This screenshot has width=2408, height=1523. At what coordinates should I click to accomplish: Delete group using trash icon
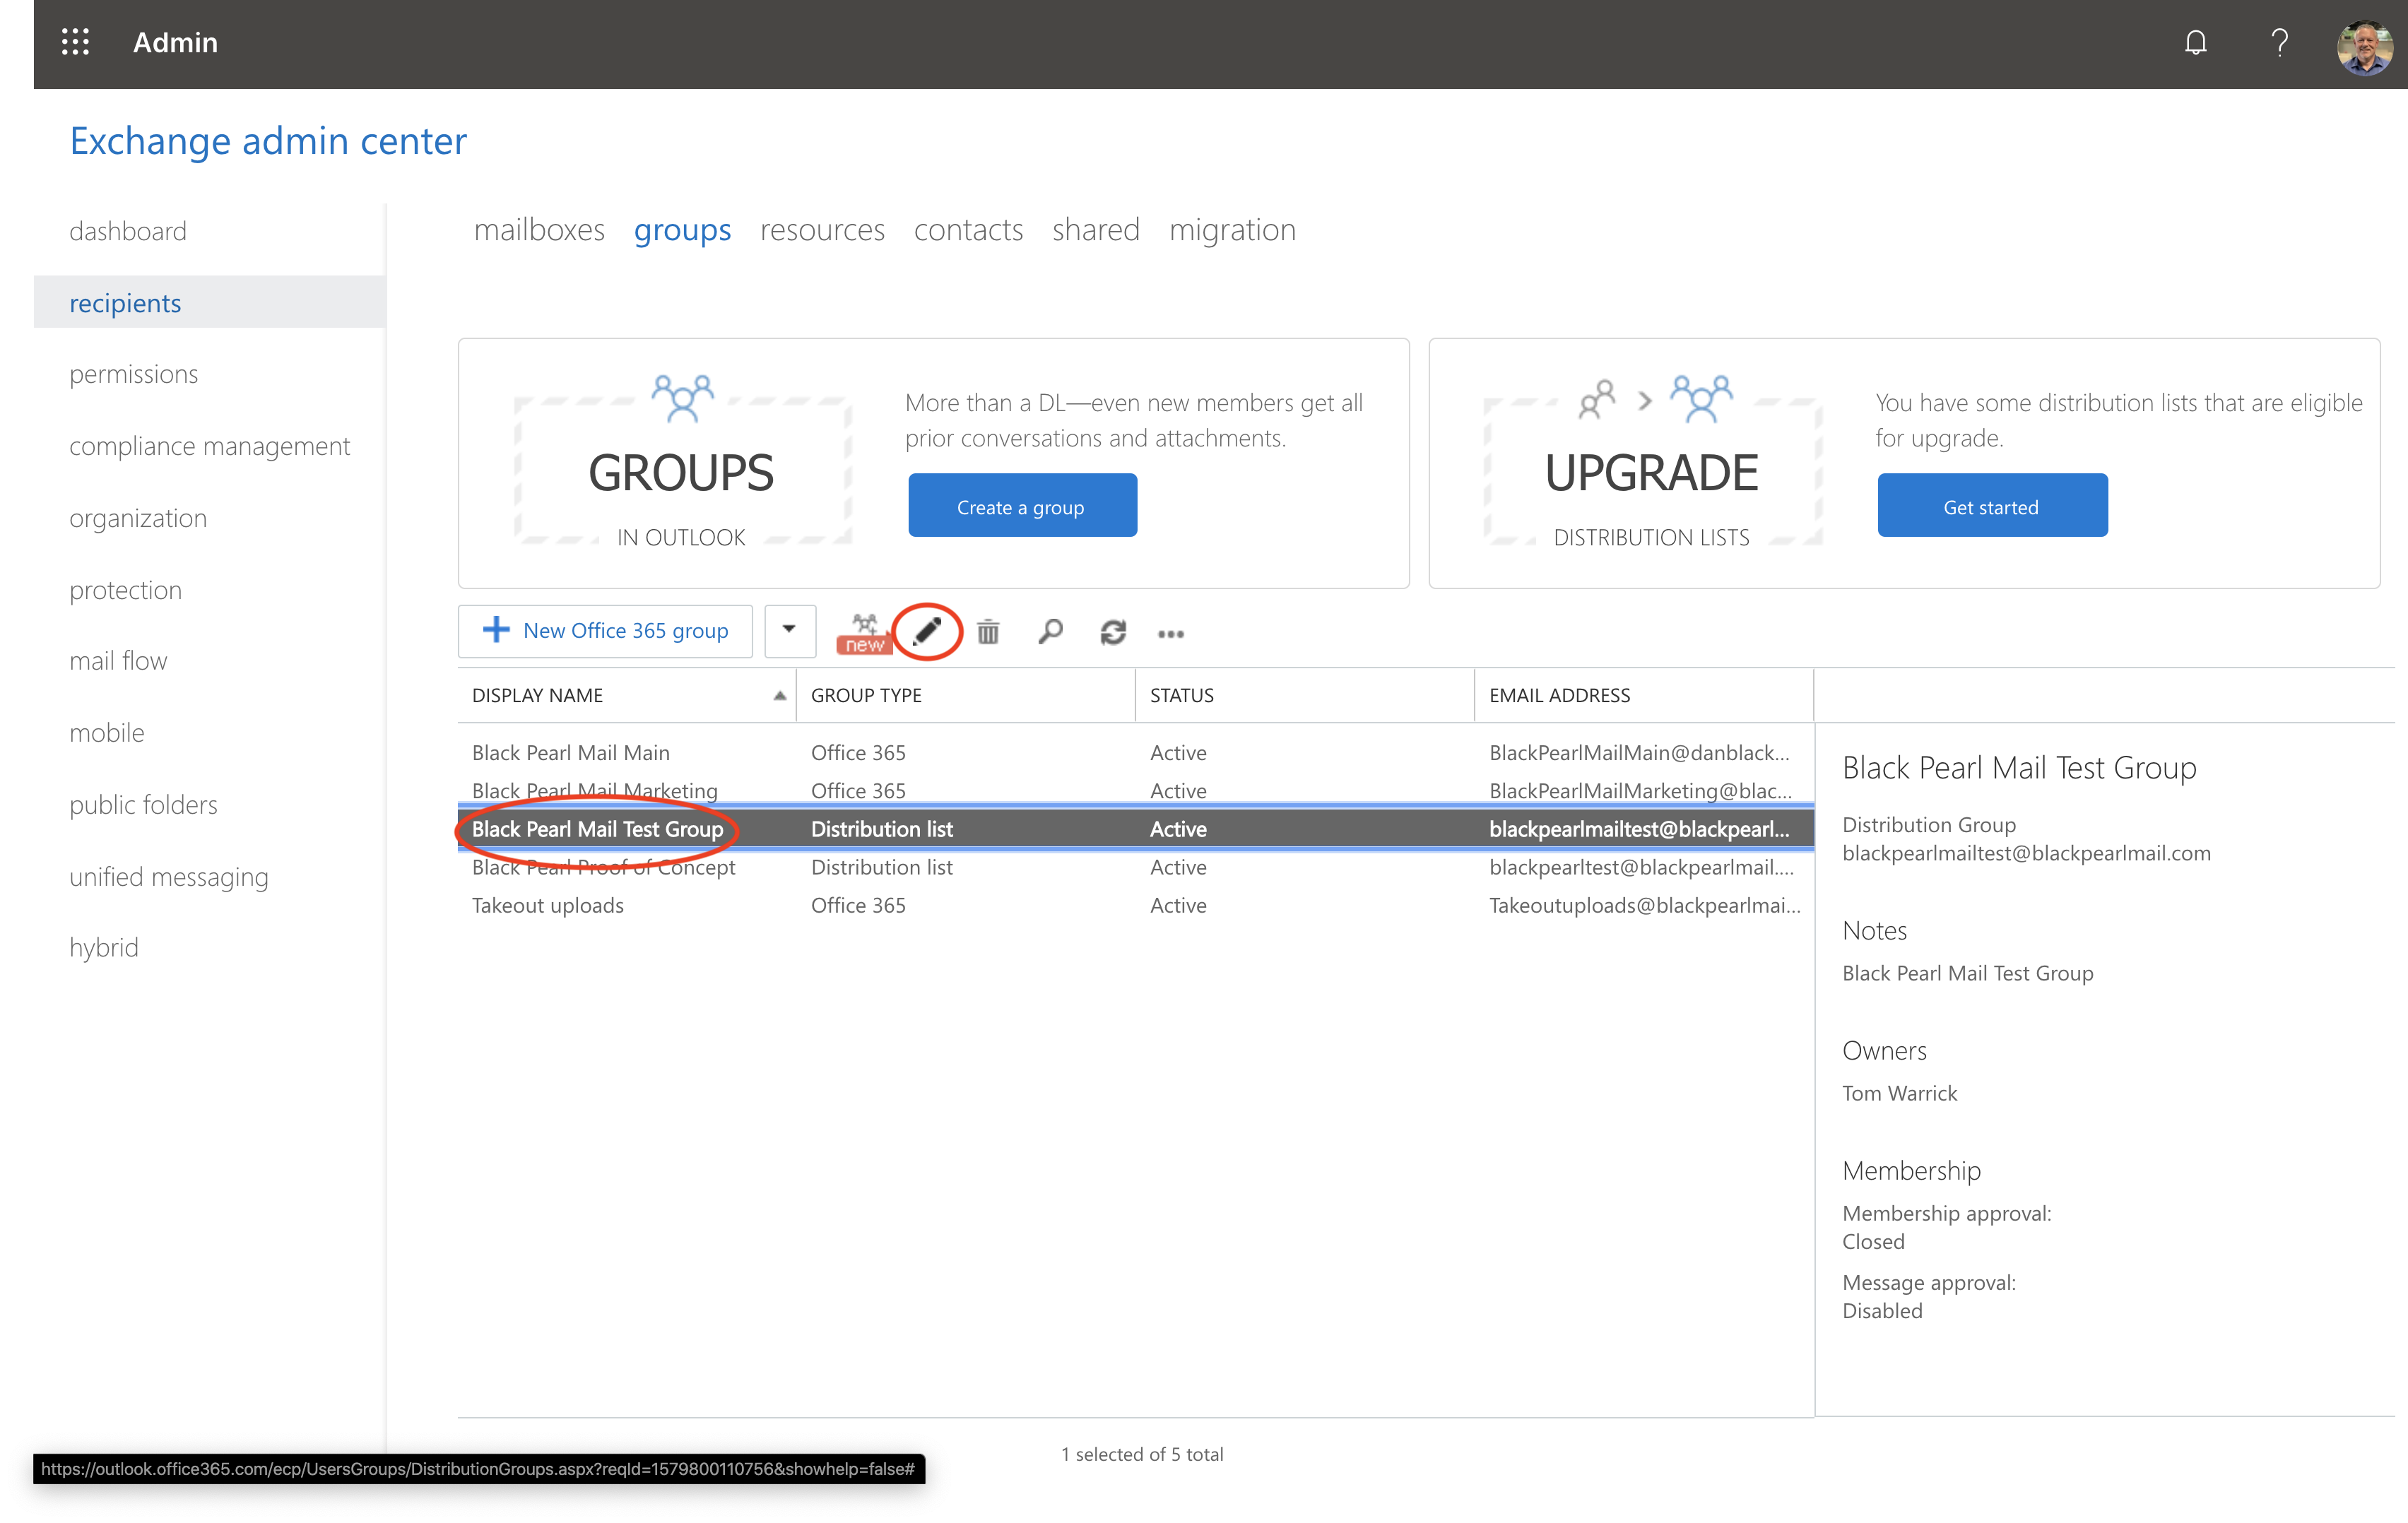pyautogui.click(x=988, y=632)
